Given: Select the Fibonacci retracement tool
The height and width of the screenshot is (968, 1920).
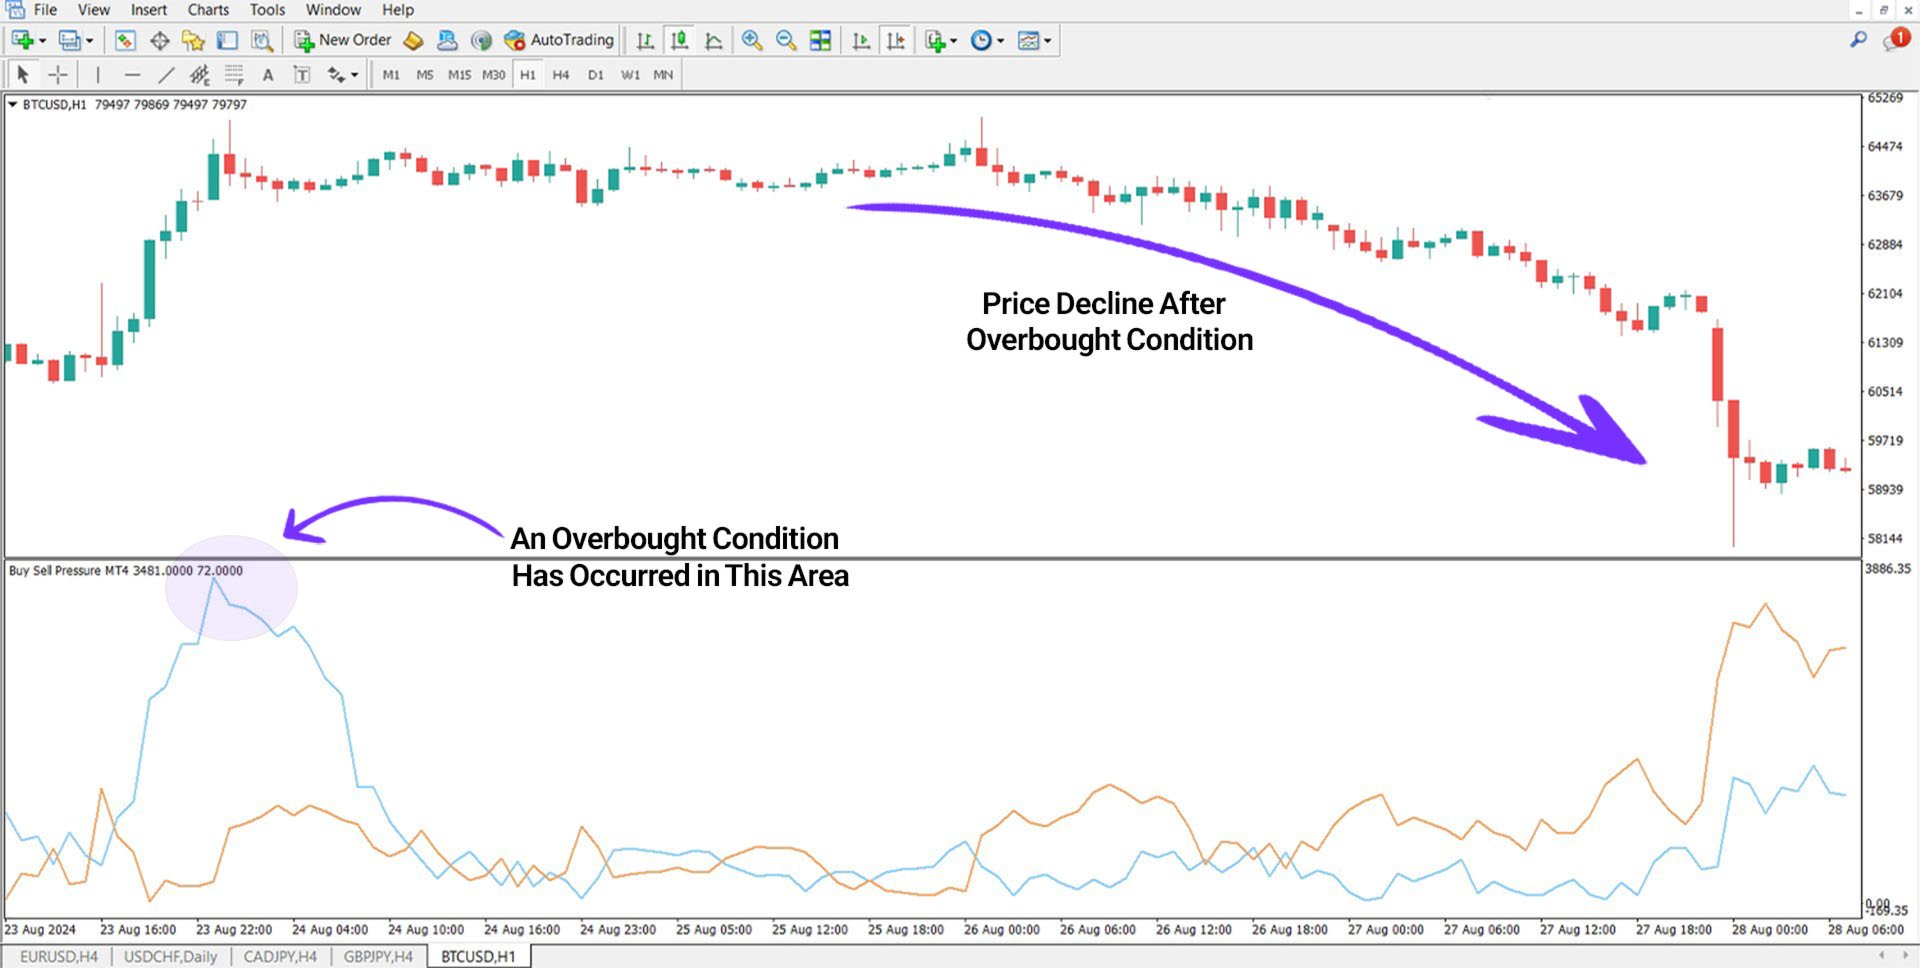Looking at the screenshot, I should pos(234,75).
